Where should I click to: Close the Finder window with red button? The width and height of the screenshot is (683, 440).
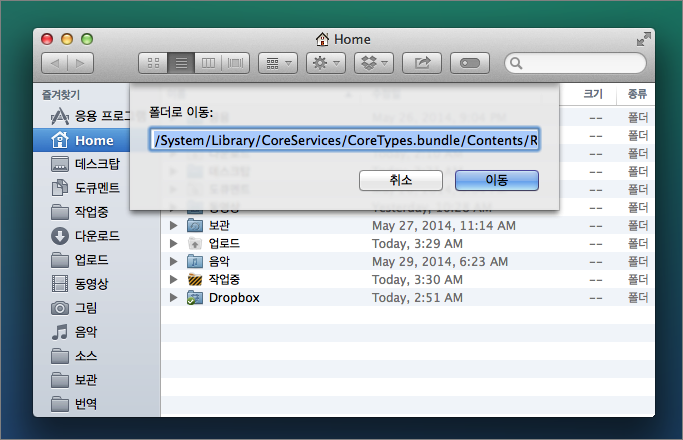47,39
